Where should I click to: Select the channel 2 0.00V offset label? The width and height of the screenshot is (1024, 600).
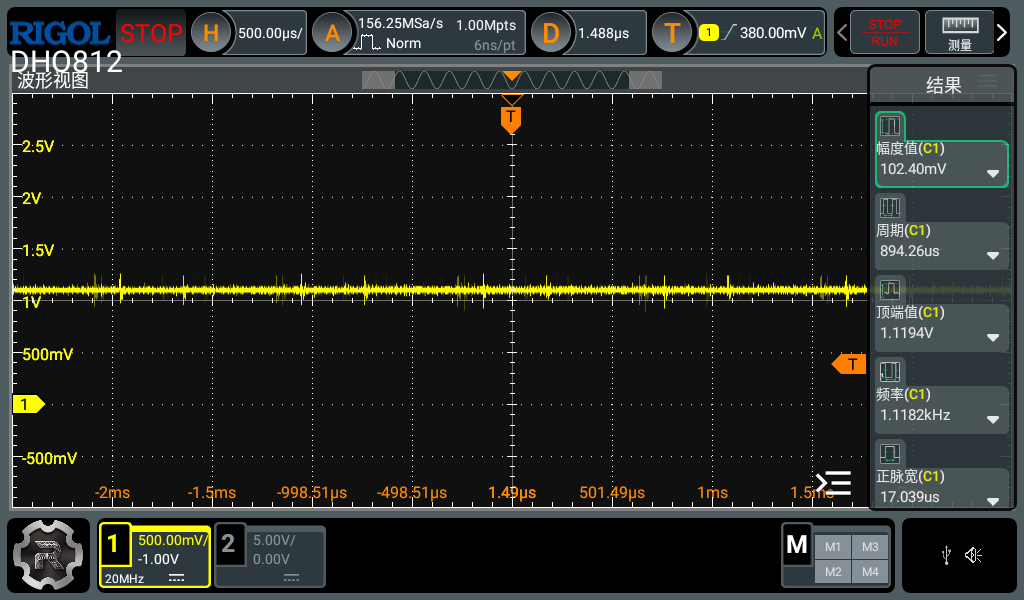(x=271, y=560)
